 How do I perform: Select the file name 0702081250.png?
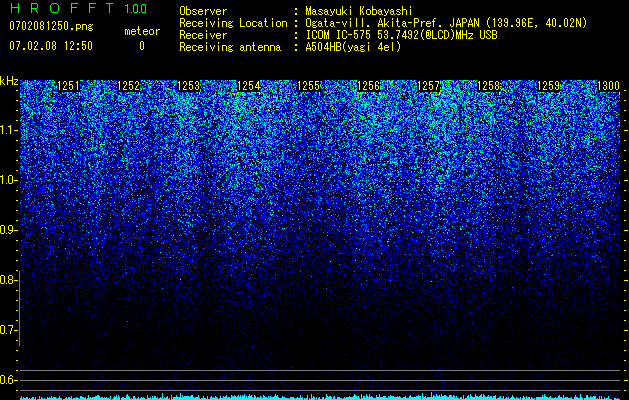tap(51, 26)
